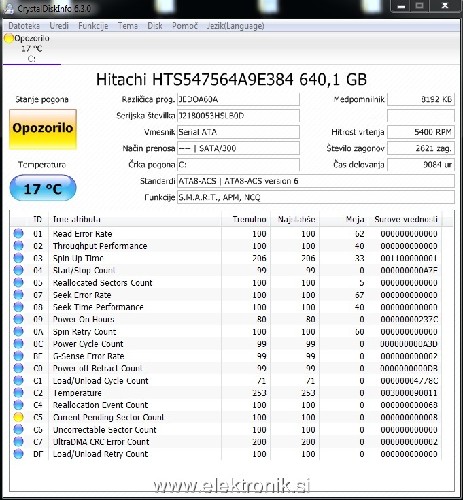Click blue status icon for UltraDMA CRC Error Count
Screen dimensions: 463x500
point(18,441)
